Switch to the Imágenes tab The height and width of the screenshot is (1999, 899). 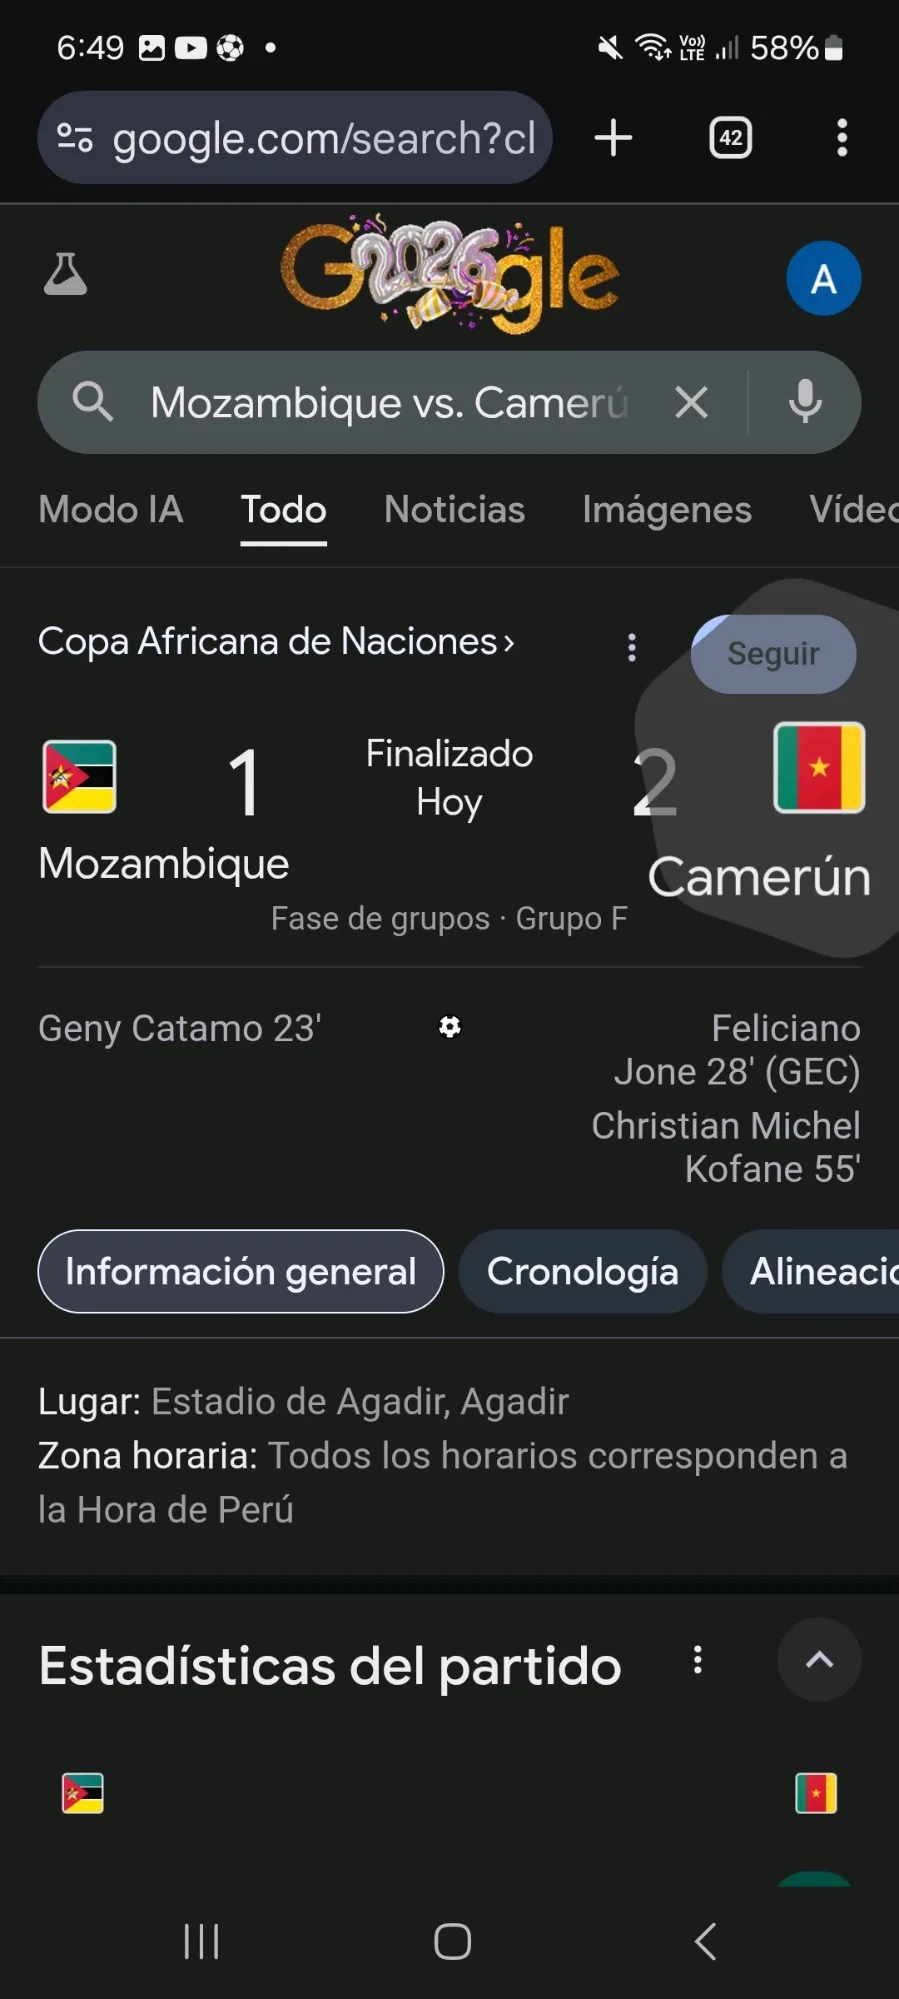coord(667,510)
